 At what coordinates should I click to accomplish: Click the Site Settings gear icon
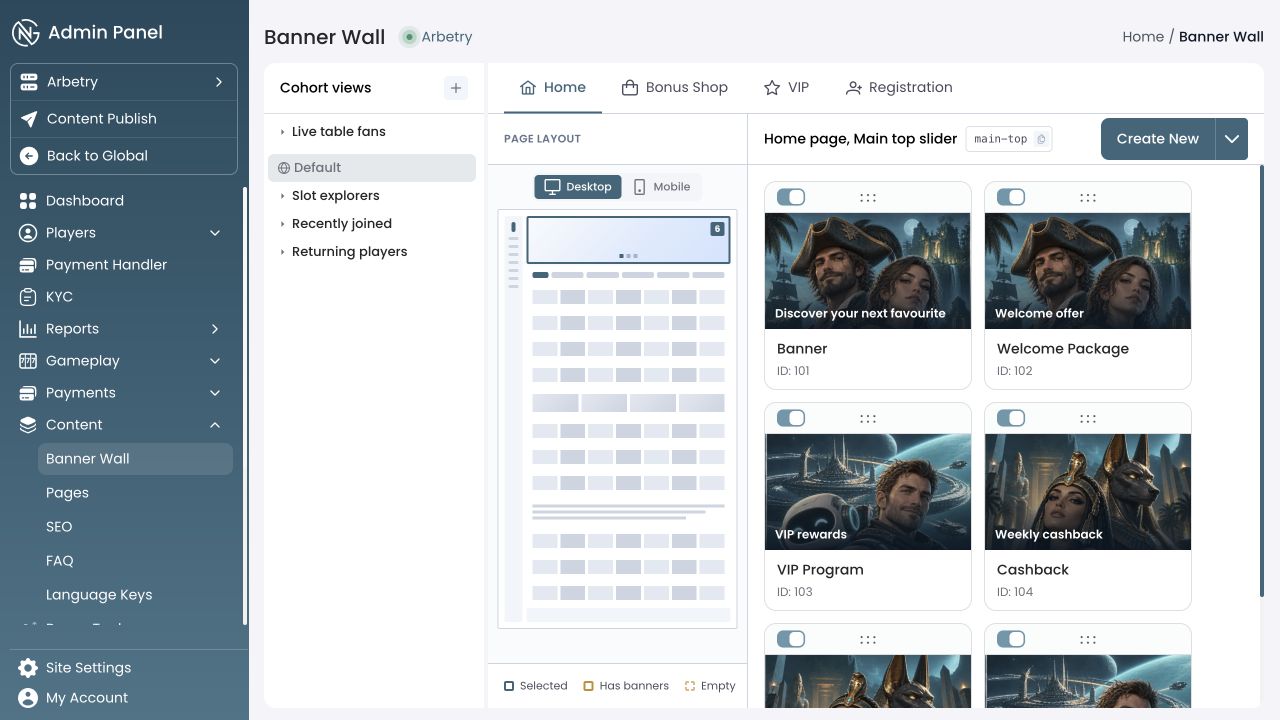coord(28,668)
